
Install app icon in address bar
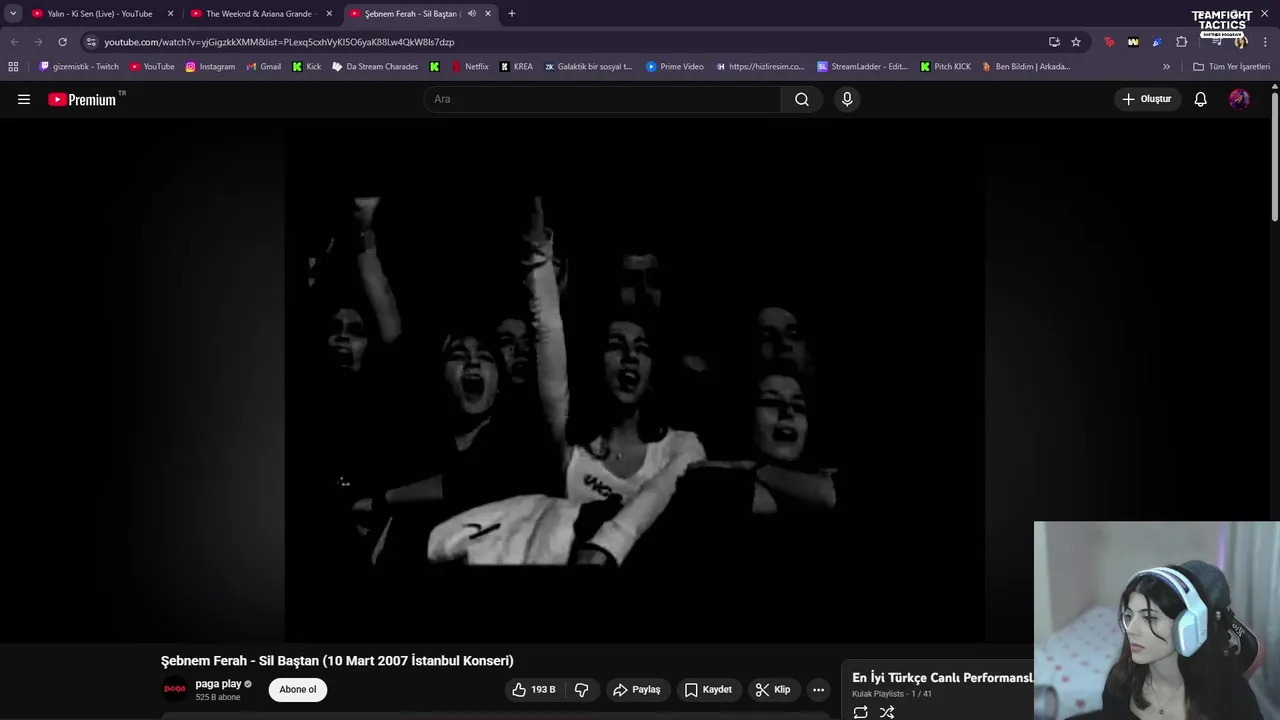[x=1054, y=42]
